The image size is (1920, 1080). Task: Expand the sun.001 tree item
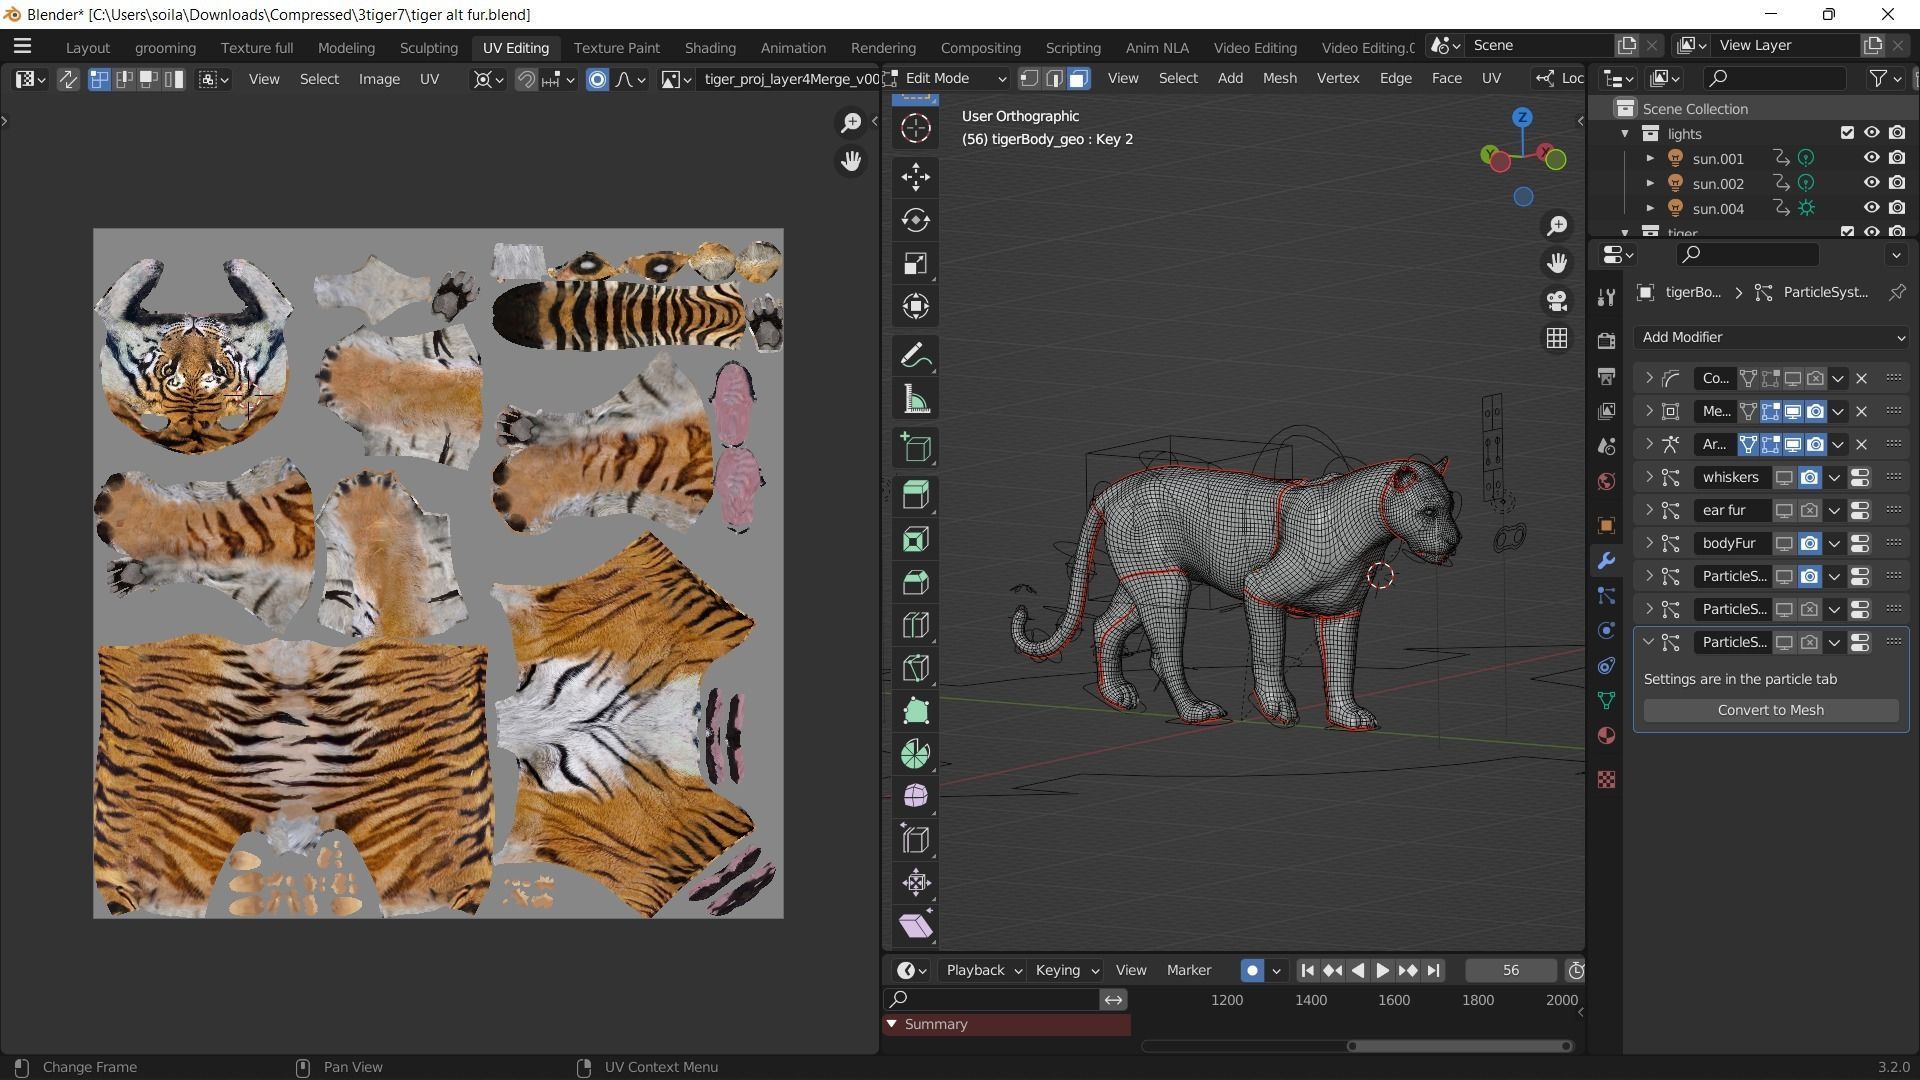tap(1650, 158)
